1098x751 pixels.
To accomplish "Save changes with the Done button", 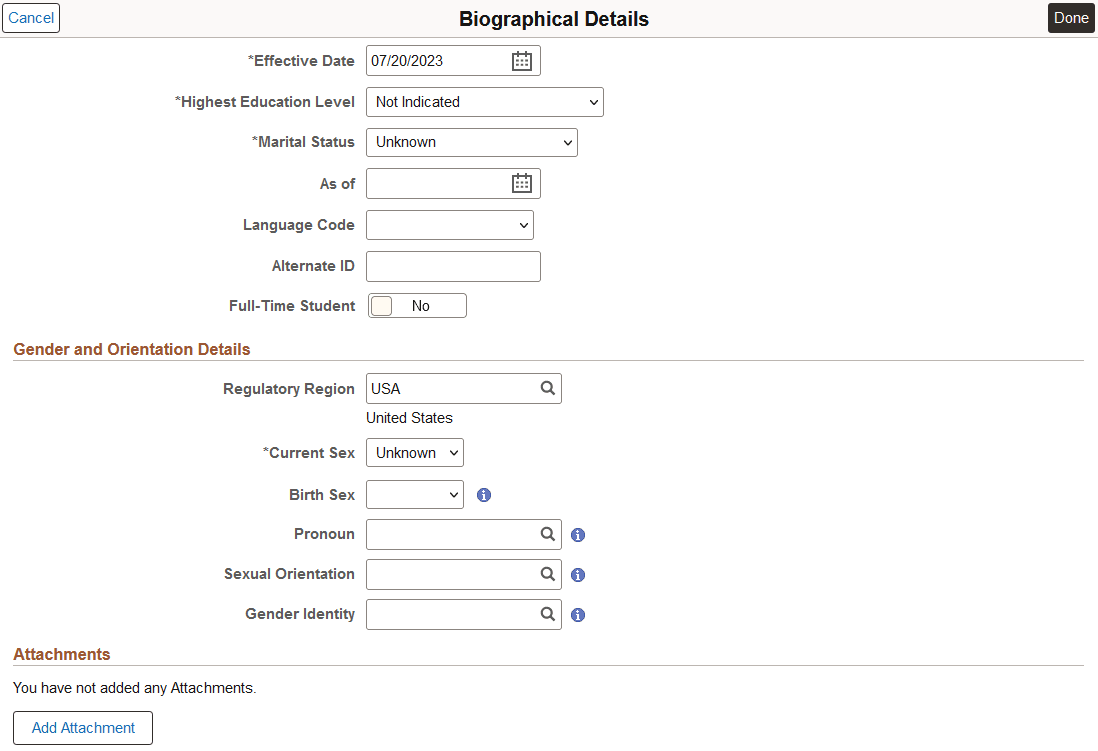I will tap(1070, 18).
